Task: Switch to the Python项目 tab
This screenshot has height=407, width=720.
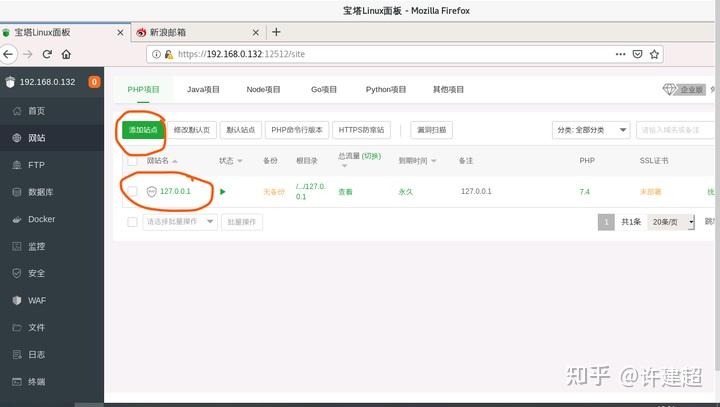Action: [x=386, y=90]
